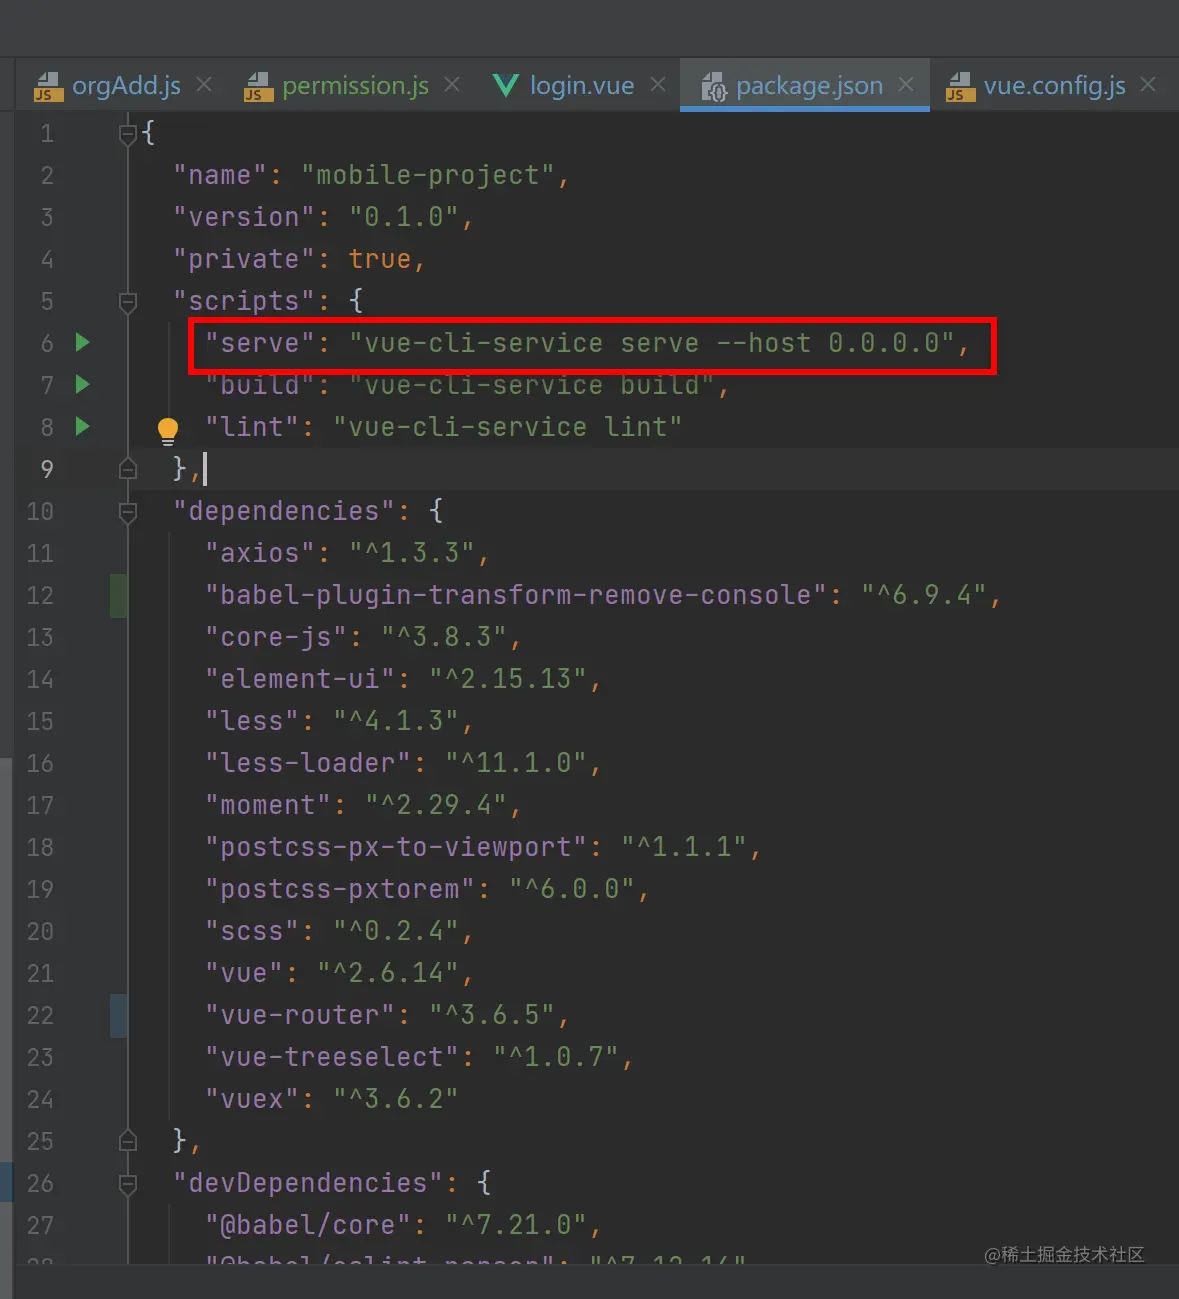Click the permission.js JS file icon
This screenshot has height=1299, width=1179.
(x=258, y=87)
